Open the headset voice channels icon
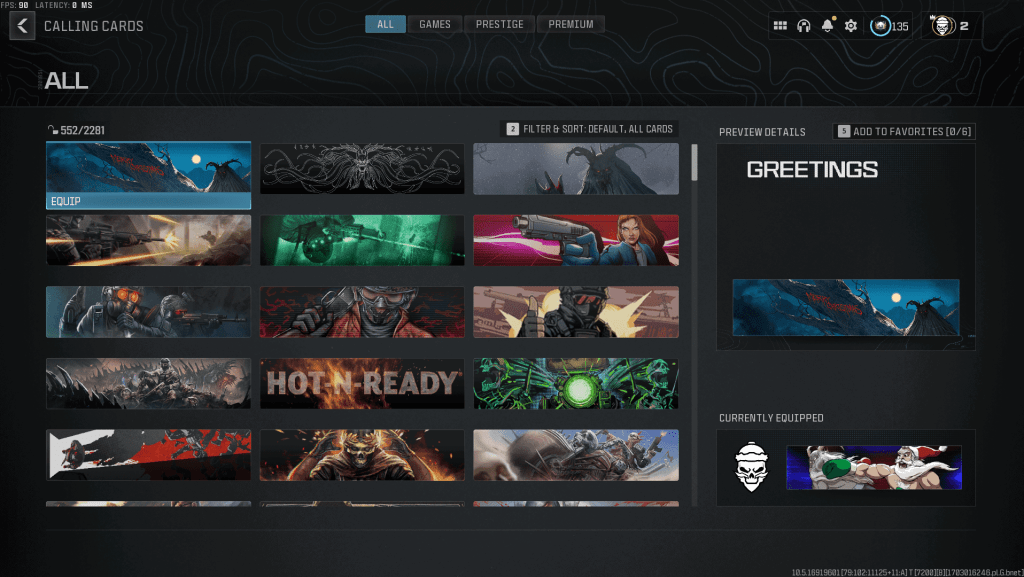 pos(803,26)
